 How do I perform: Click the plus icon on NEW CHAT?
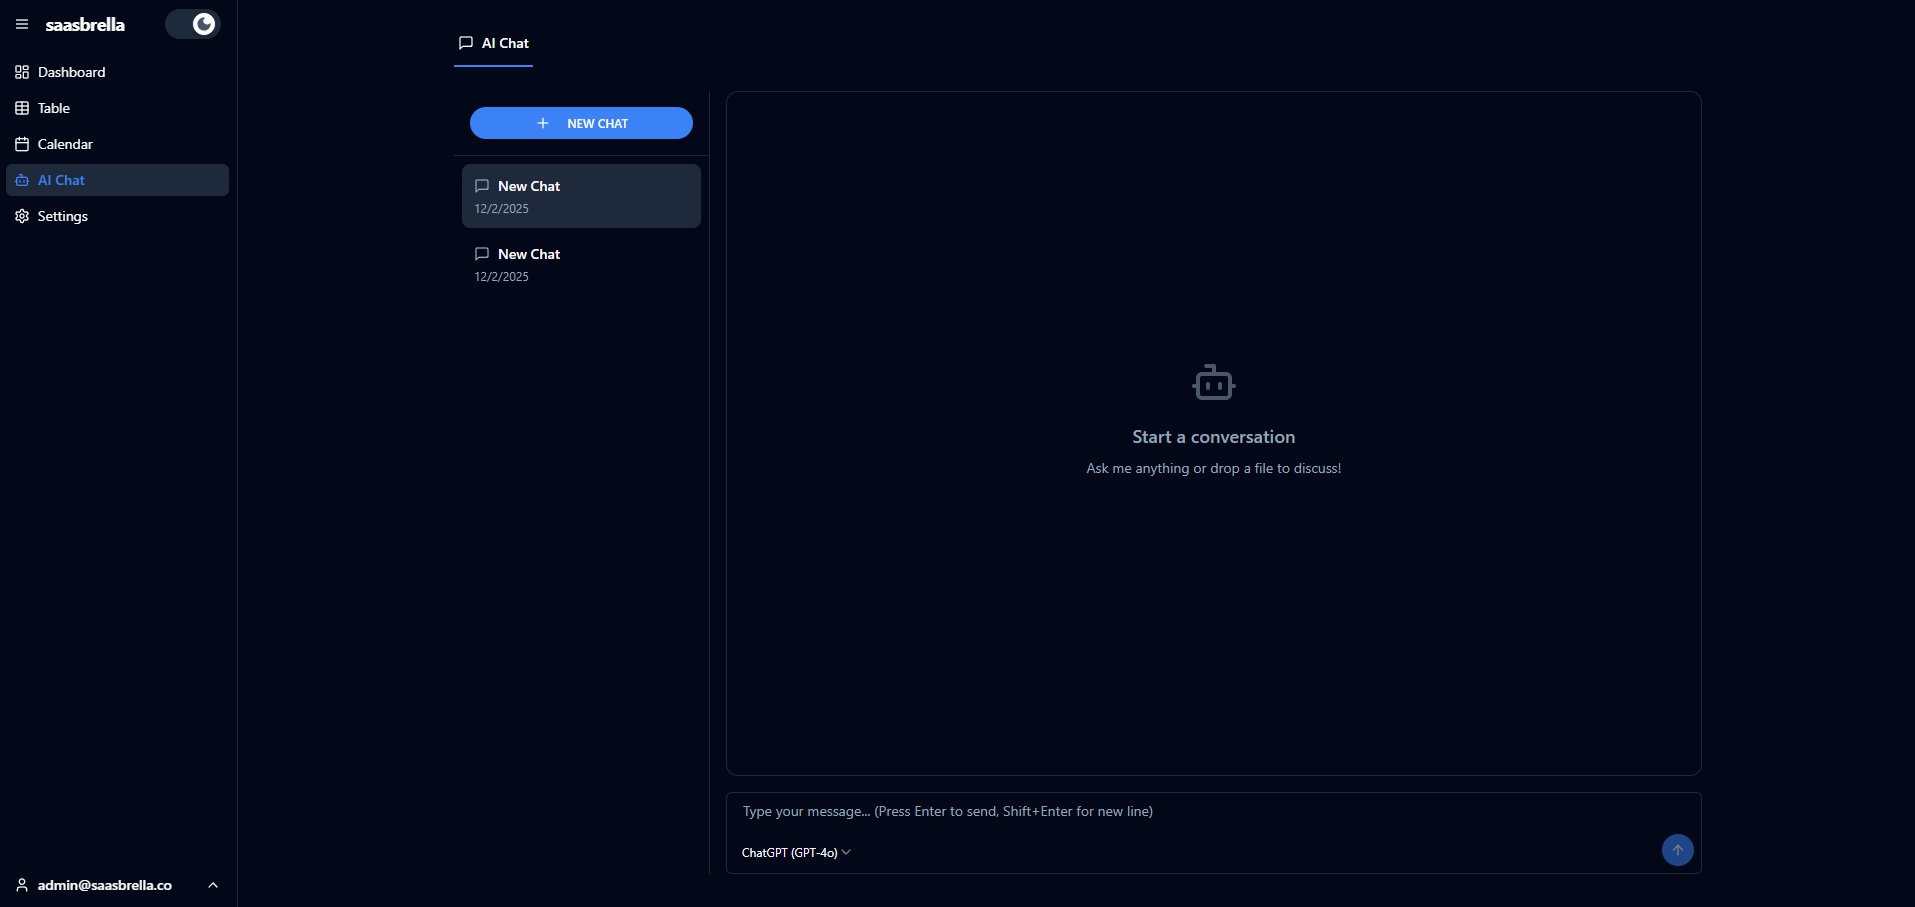pyautogui.click(x=543, y=123)
